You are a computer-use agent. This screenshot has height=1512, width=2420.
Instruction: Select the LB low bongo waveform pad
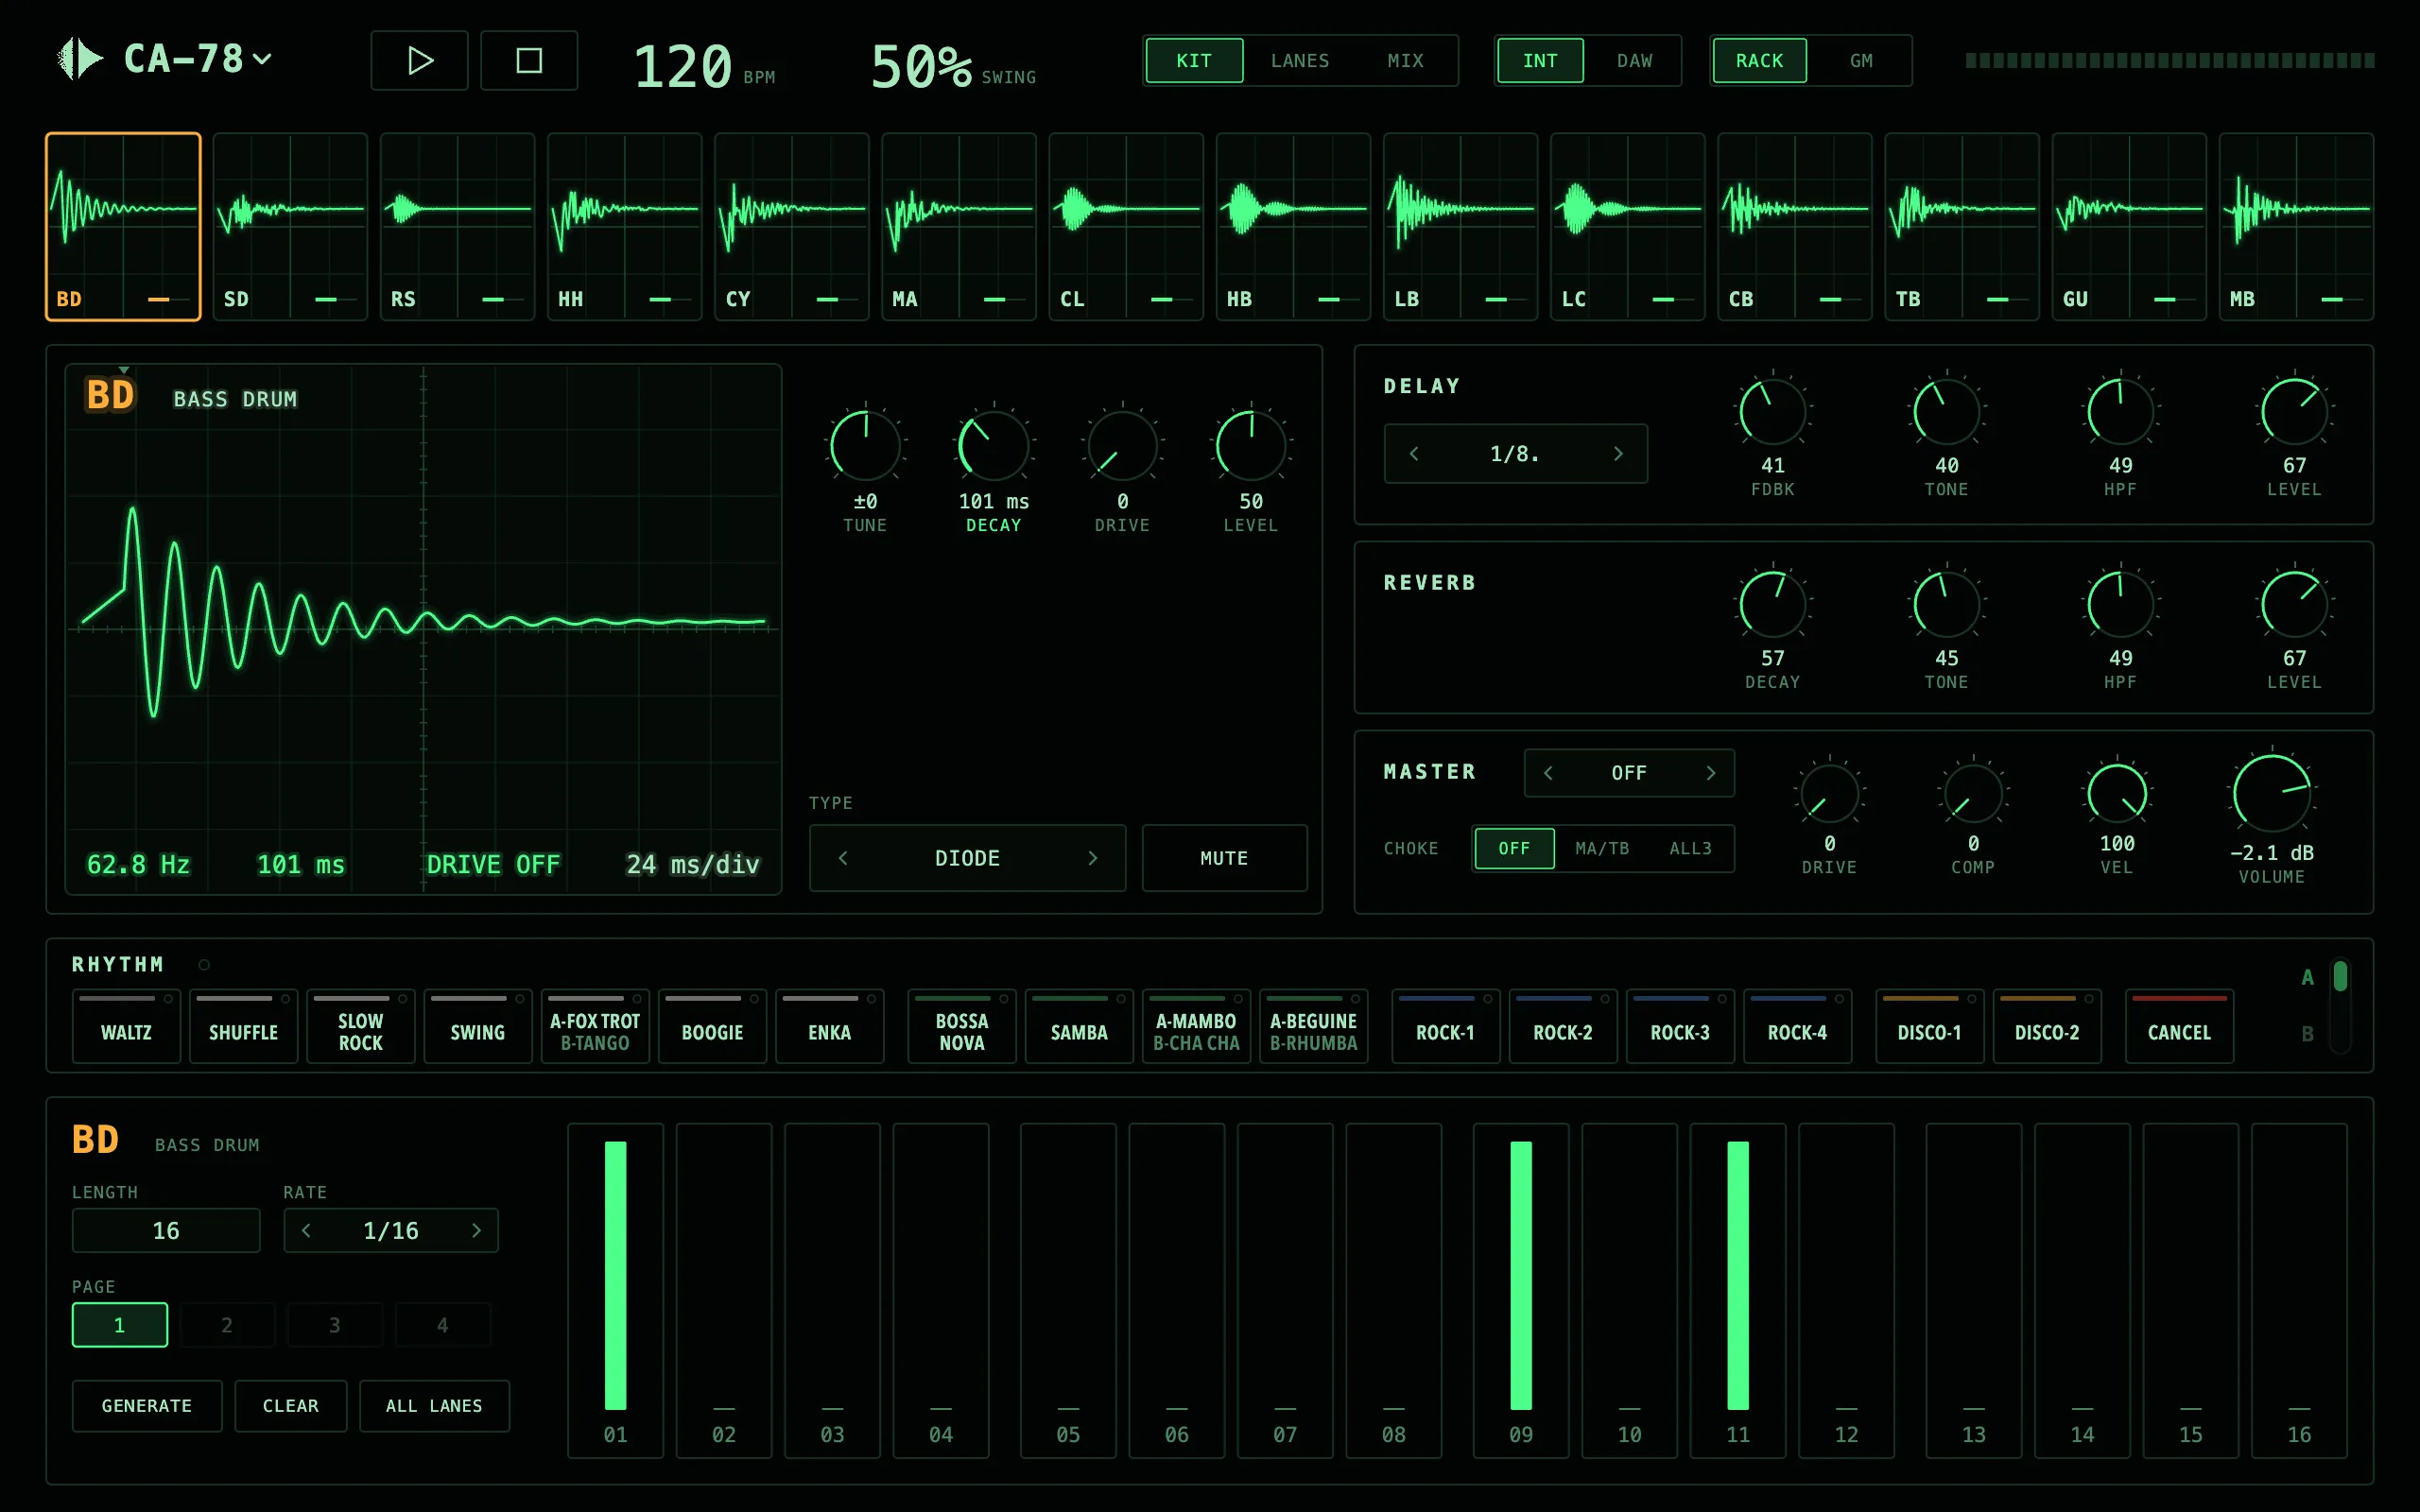point(1460,227)
